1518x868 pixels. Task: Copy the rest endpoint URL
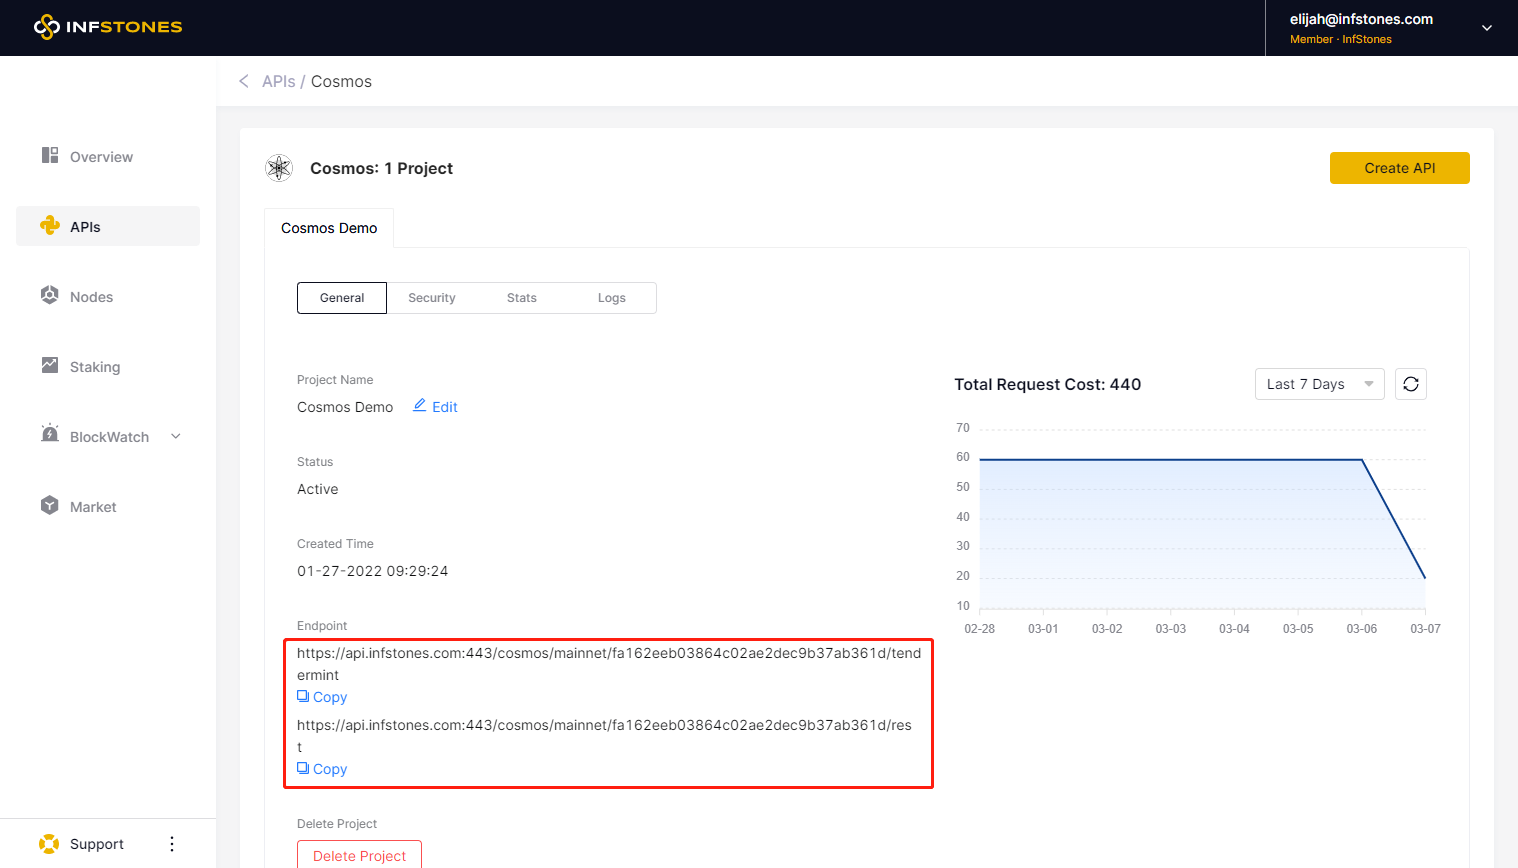coord(322,769)
